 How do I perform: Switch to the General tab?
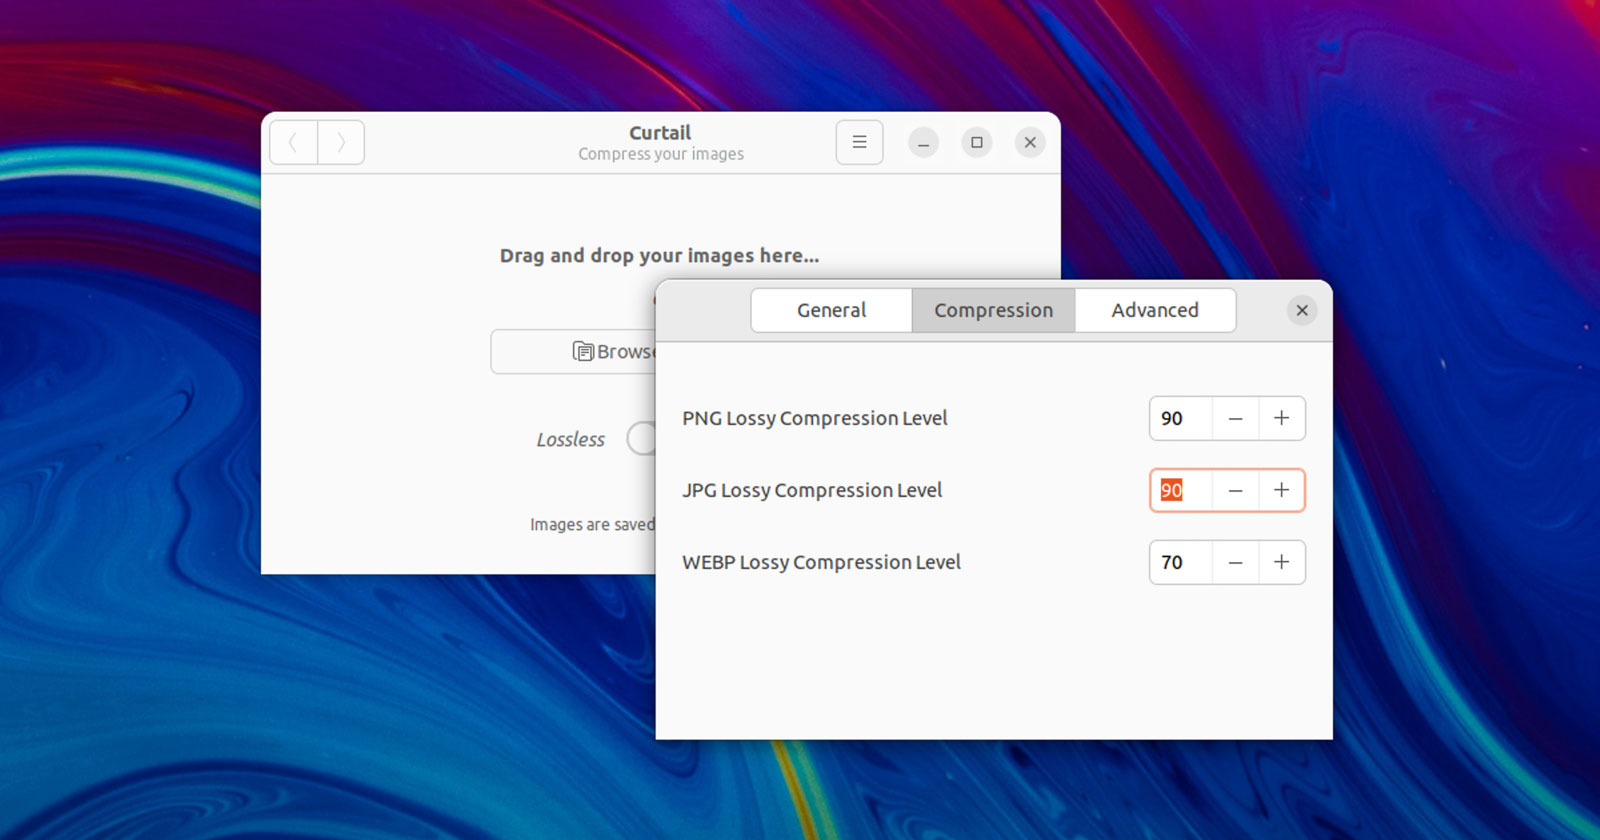832,310
